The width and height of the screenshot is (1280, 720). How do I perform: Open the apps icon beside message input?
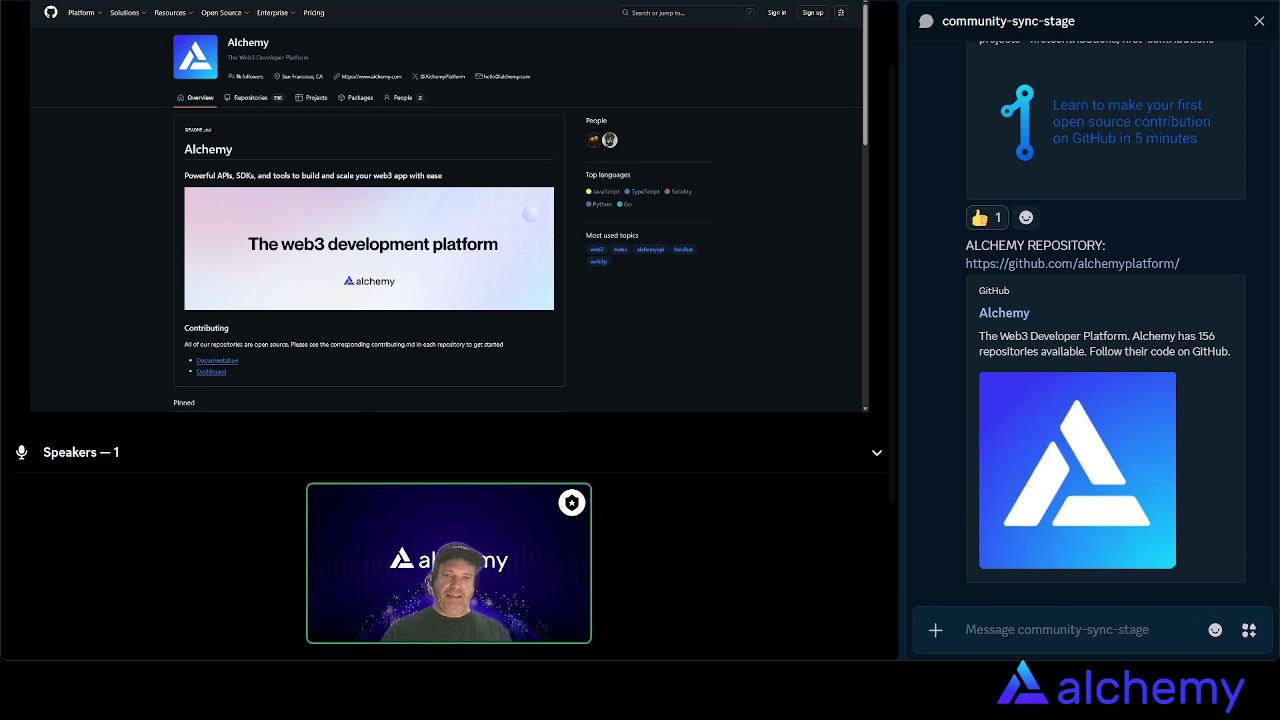click(1249, 630)
